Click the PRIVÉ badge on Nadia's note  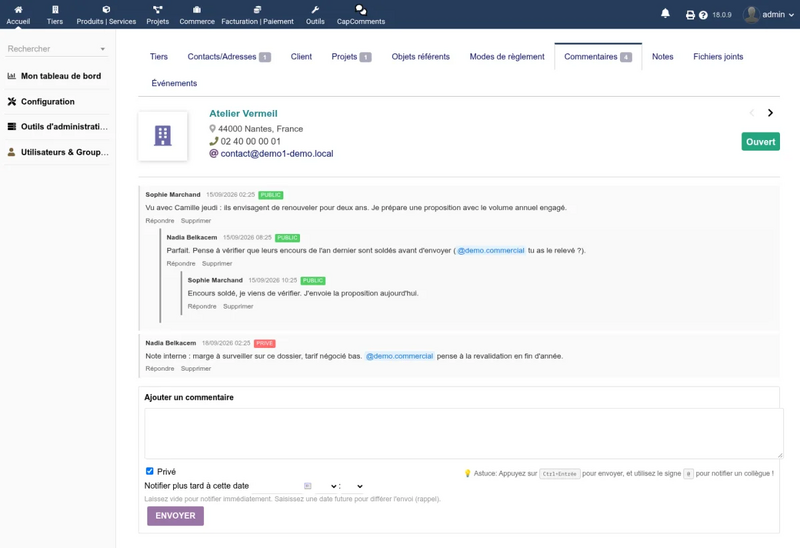265,343
